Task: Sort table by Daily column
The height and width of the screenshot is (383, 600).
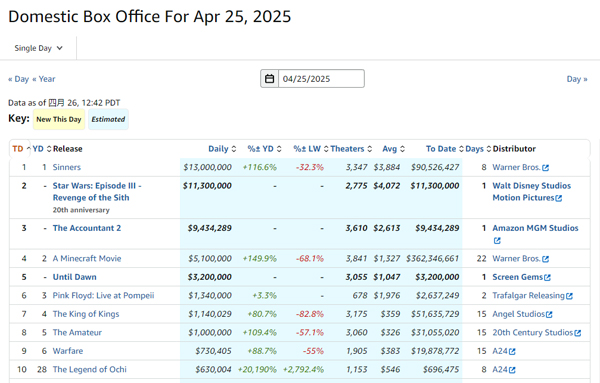Action: click(x=222, y=149)
